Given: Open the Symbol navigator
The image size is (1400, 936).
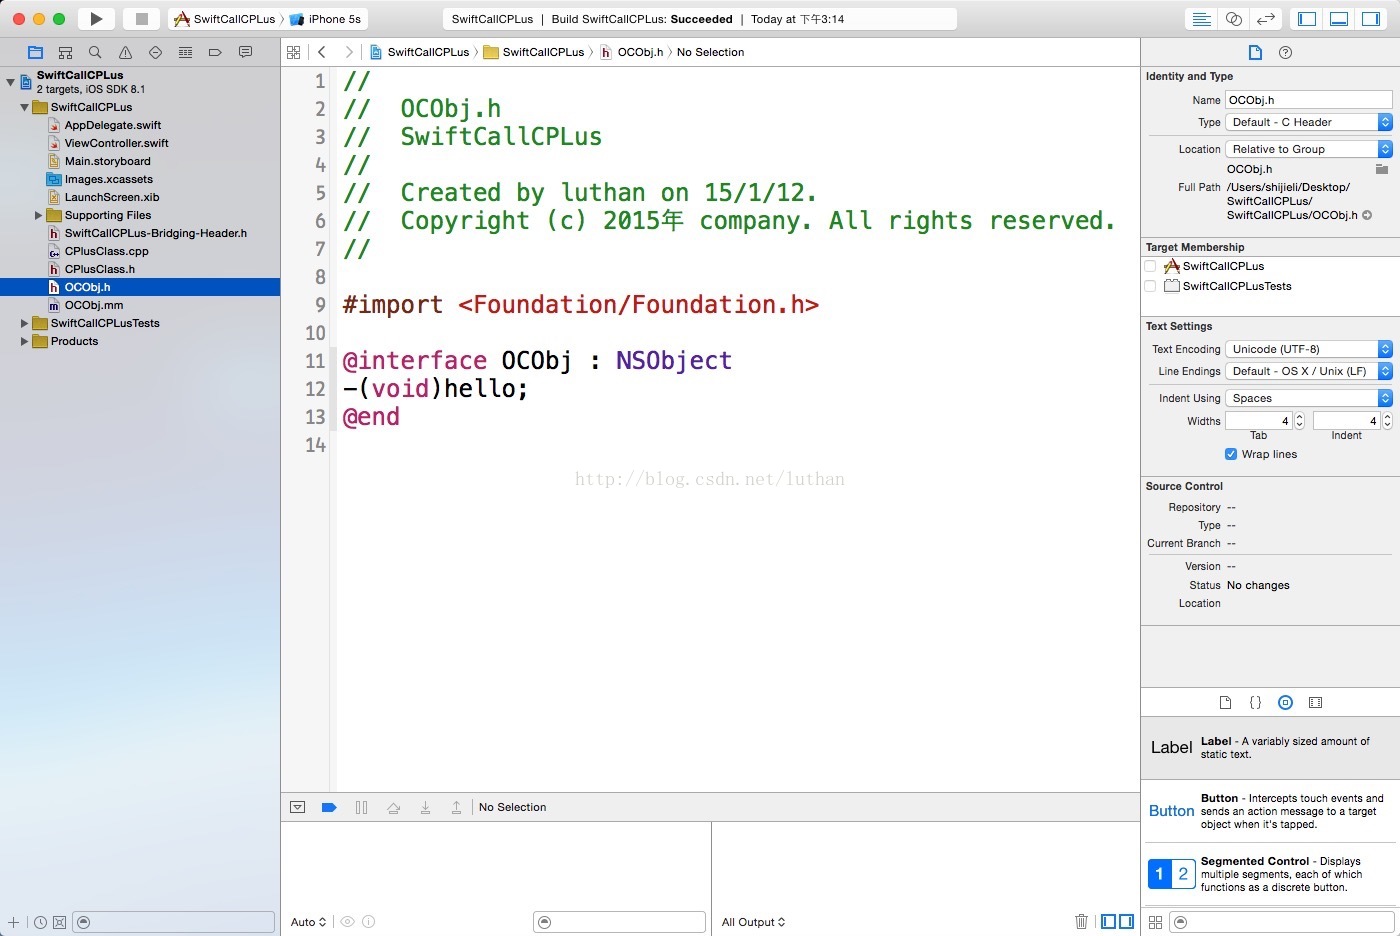Looking at the screenshot, I should 65,52.
